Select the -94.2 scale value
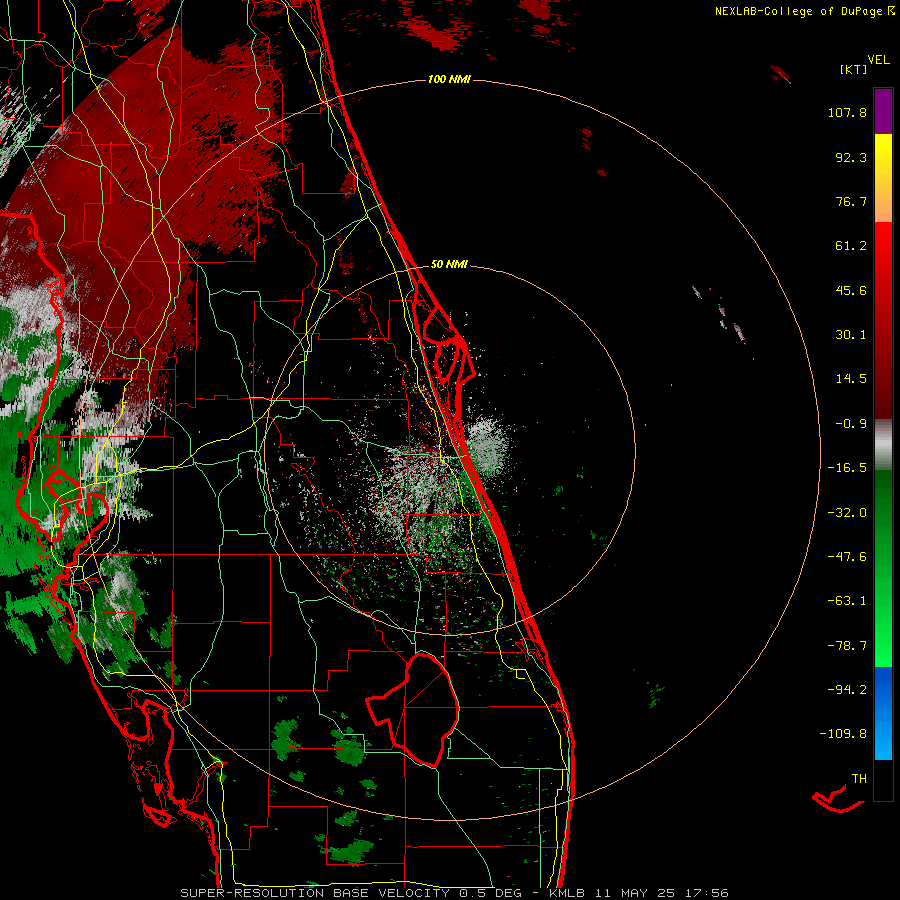 [x=847, y=689]
